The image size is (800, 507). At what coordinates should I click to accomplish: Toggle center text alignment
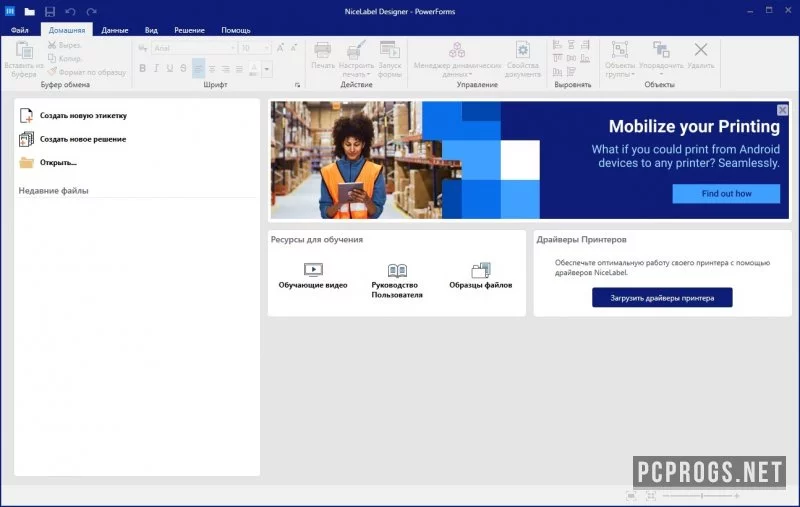point(212,68)
